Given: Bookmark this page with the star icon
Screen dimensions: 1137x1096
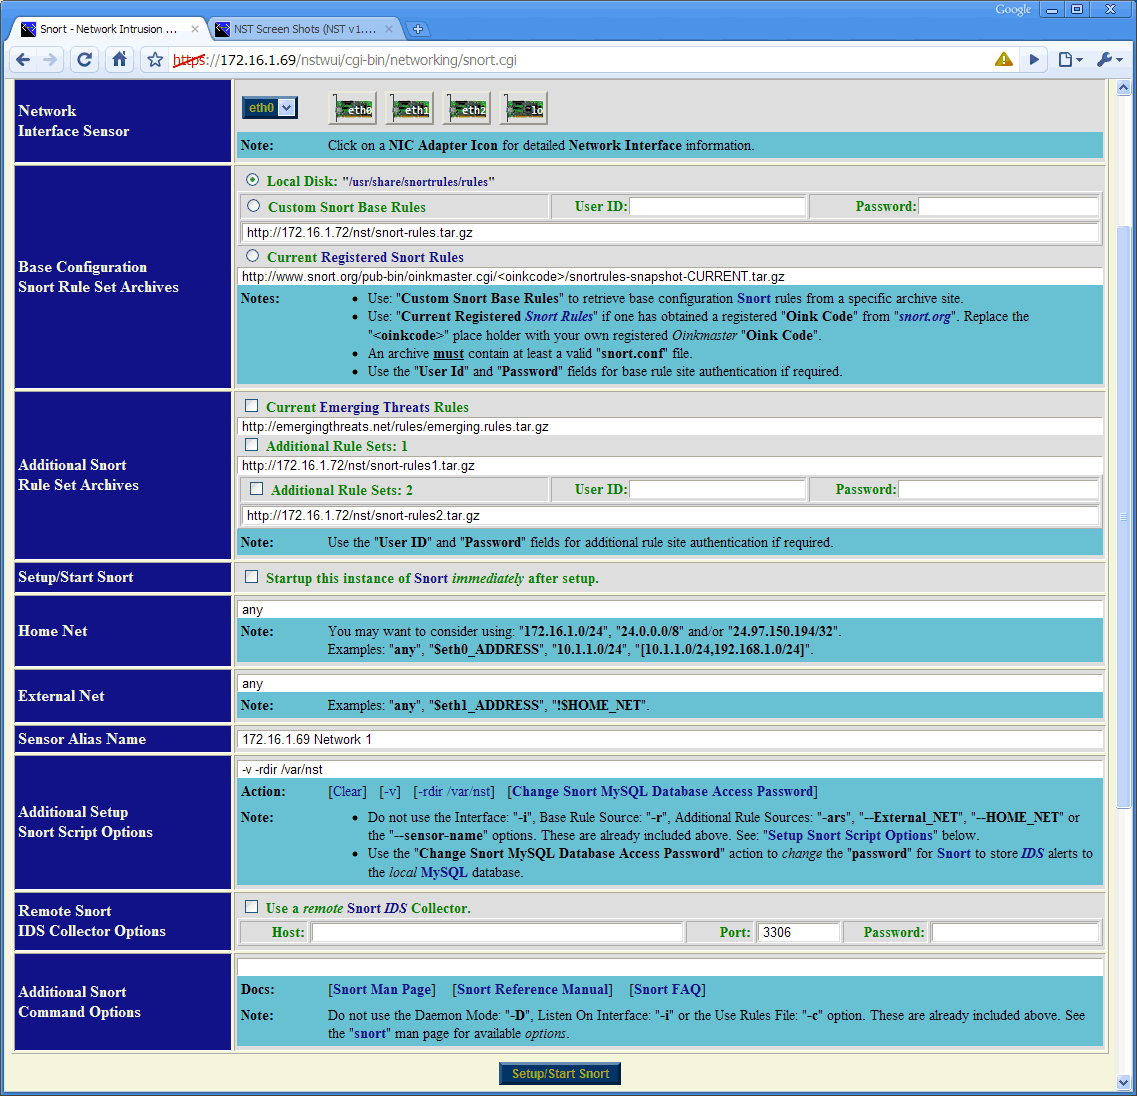Looking at the screenshot, I should (155, 60).
